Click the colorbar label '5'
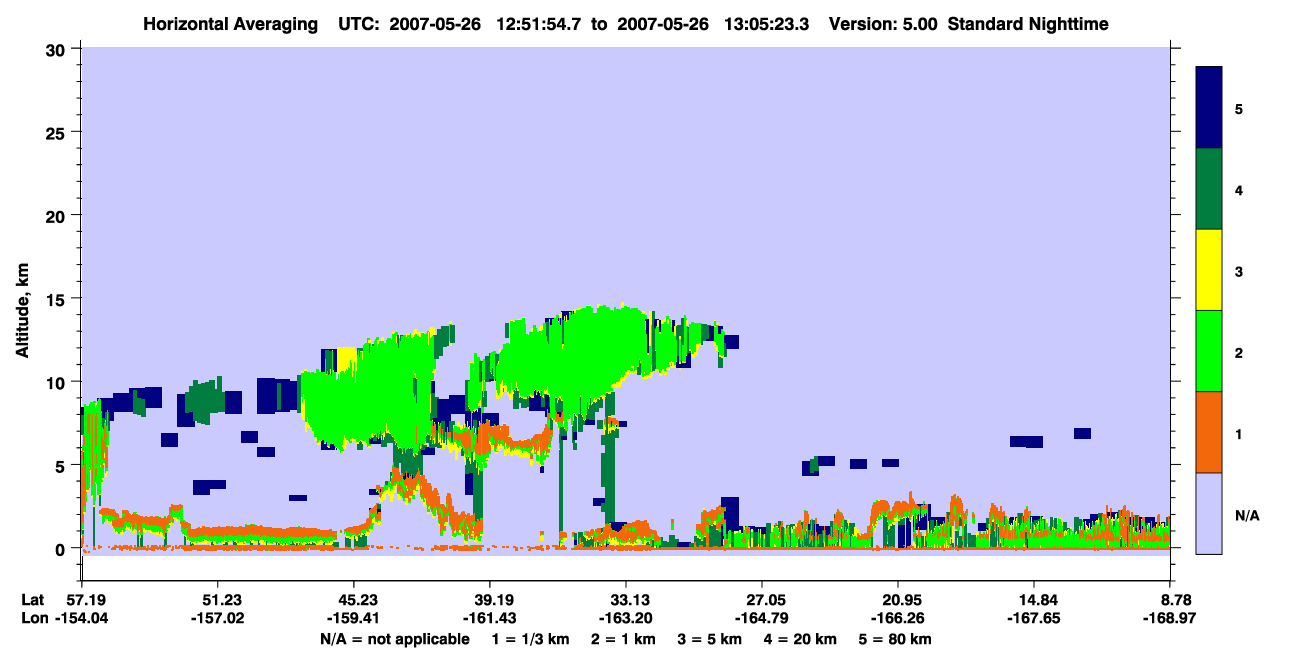 point(1239,108)
